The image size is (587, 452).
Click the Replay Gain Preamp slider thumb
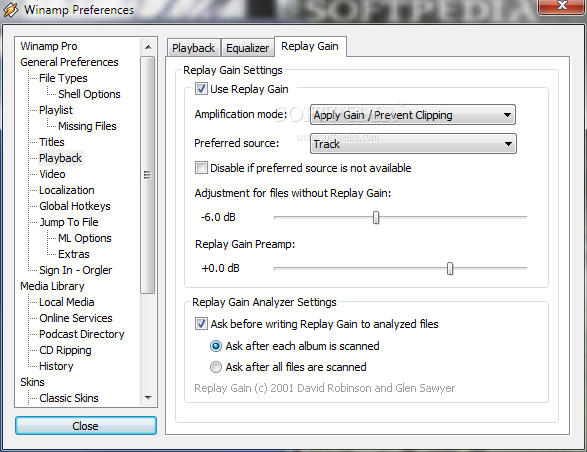click(450, 268)
